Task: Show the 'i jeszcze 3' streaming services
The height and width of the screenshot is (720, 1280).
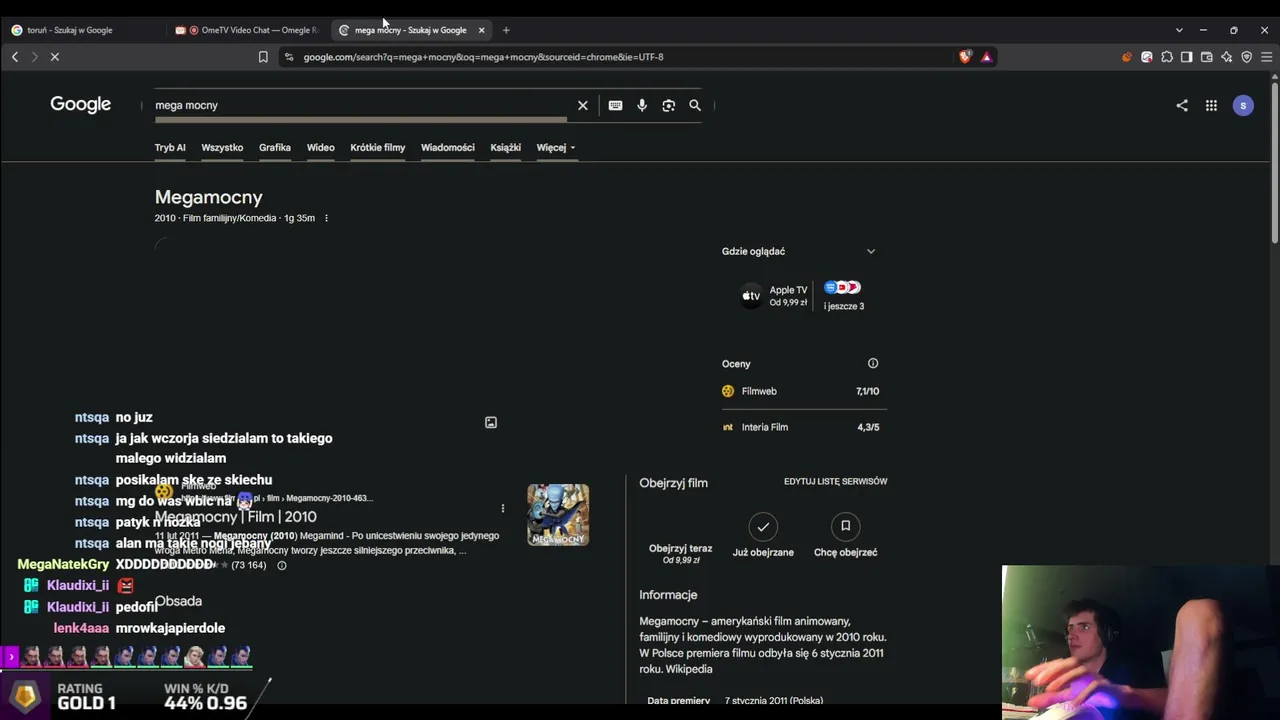Action: 843,296
